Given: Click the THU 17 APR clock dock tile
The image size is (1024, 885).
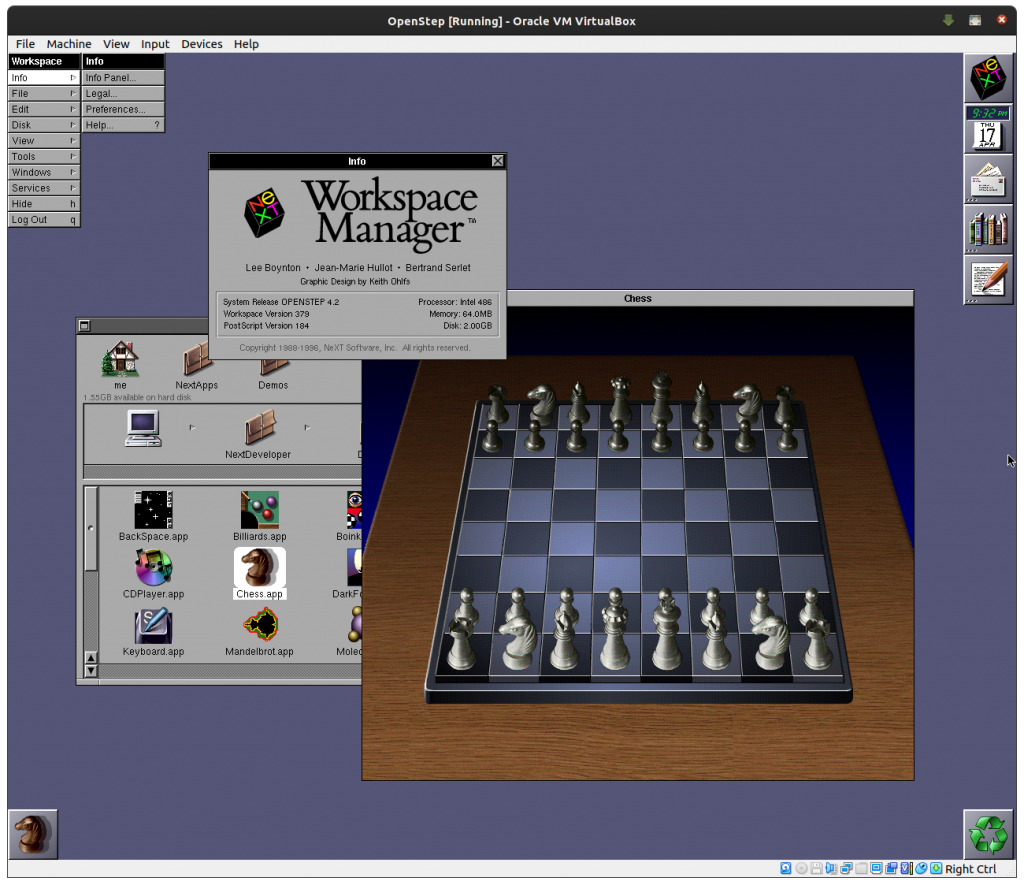Looking at the screenshot, I should [x=988, y=128].
